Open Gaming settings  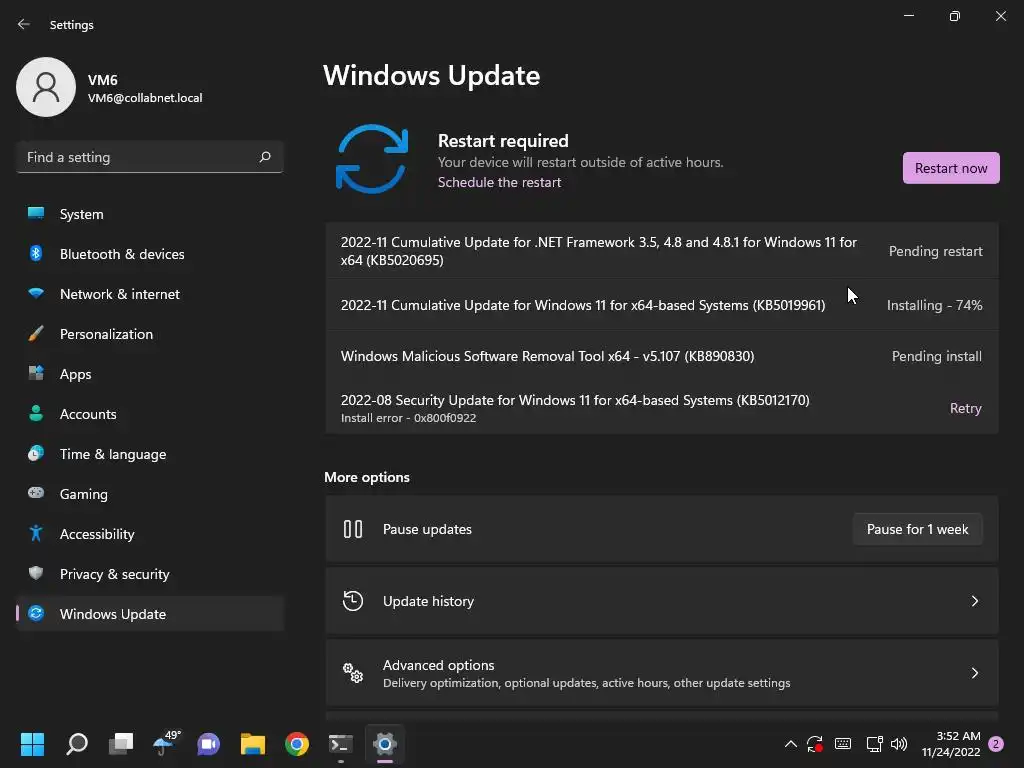click(150, 494)
